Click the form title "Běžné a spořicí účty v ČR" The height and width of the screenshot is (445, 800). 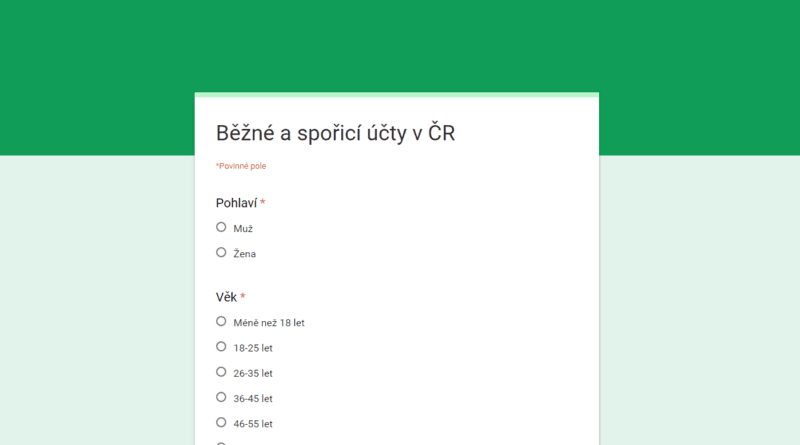click(335, 133)
